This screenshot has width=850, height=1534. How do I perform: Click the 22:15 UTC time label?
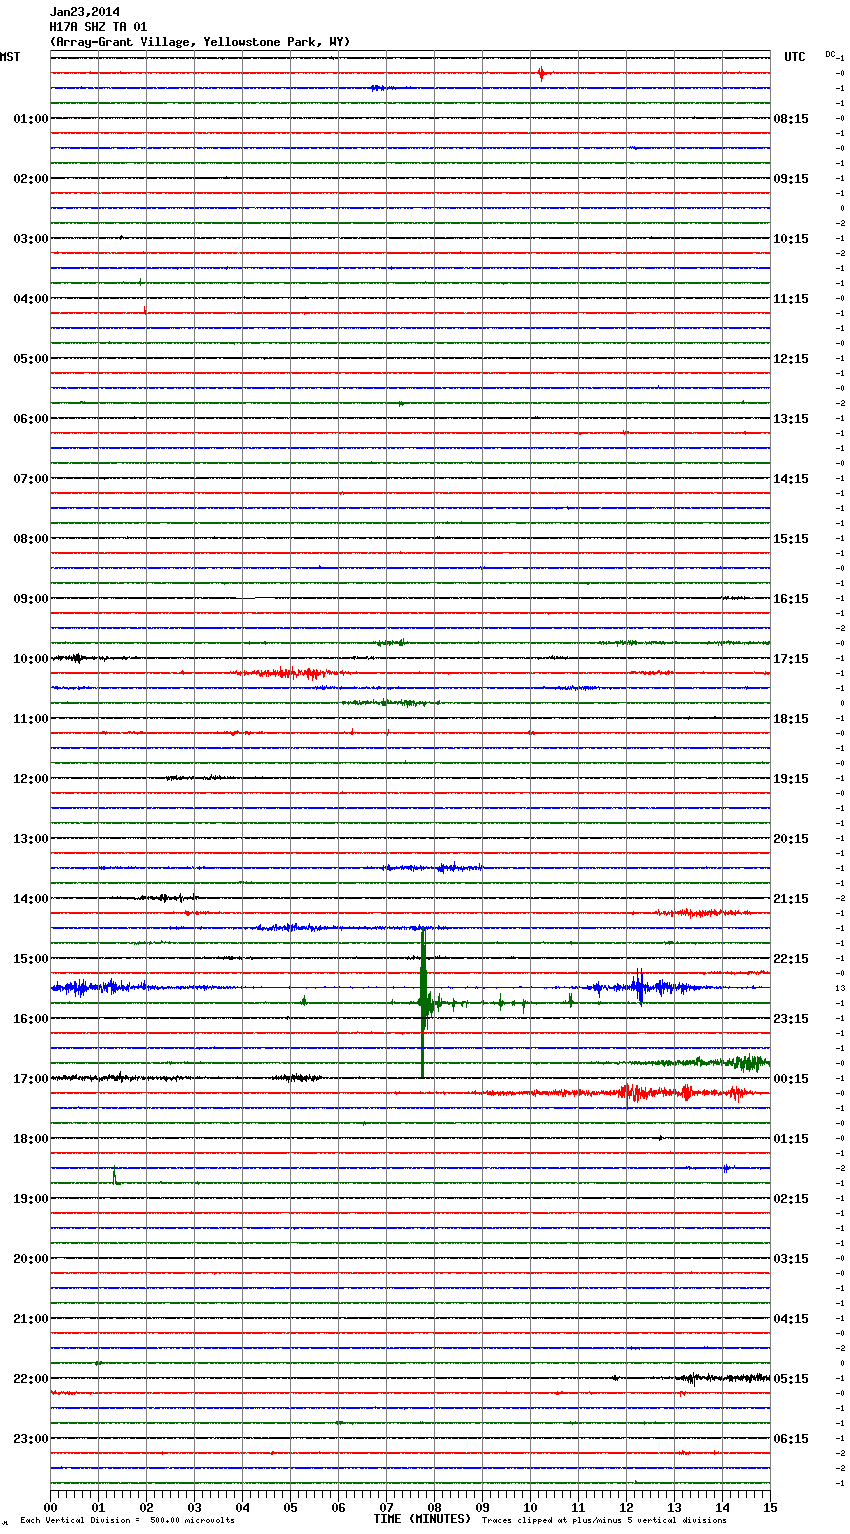(x=791, y=959)
